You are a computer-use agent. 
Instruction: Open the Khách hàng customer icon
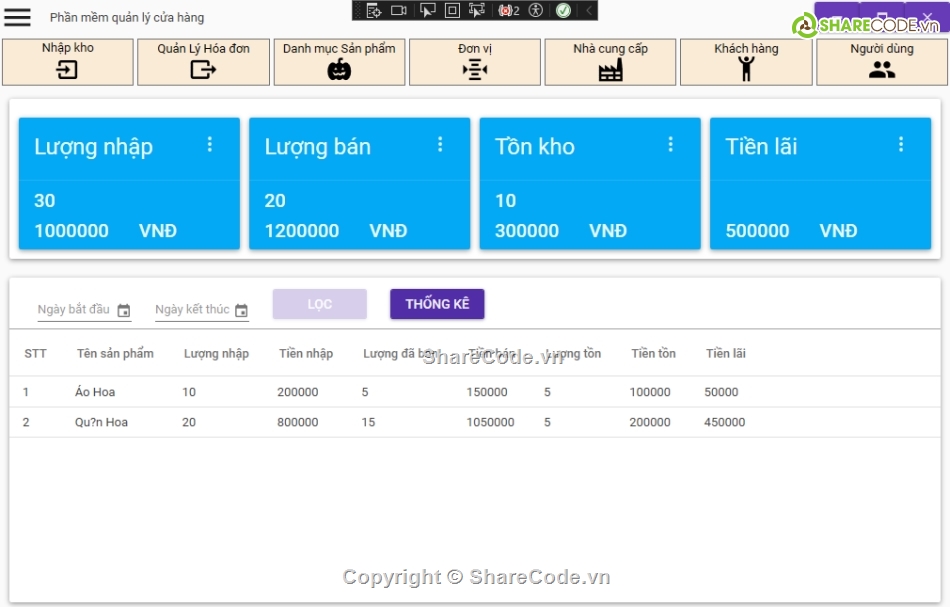point(746,69)
